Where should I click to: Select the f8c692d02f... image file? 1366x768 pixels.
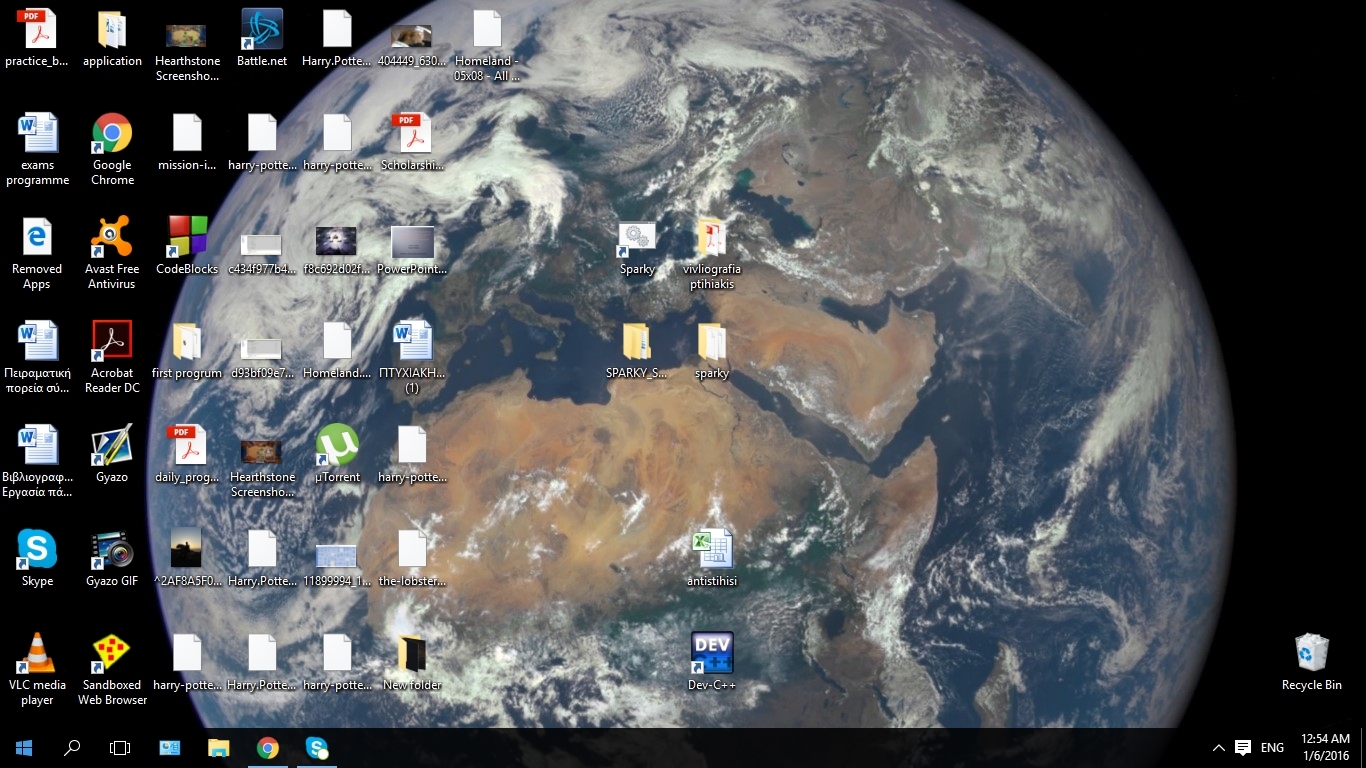pos(337,250)
